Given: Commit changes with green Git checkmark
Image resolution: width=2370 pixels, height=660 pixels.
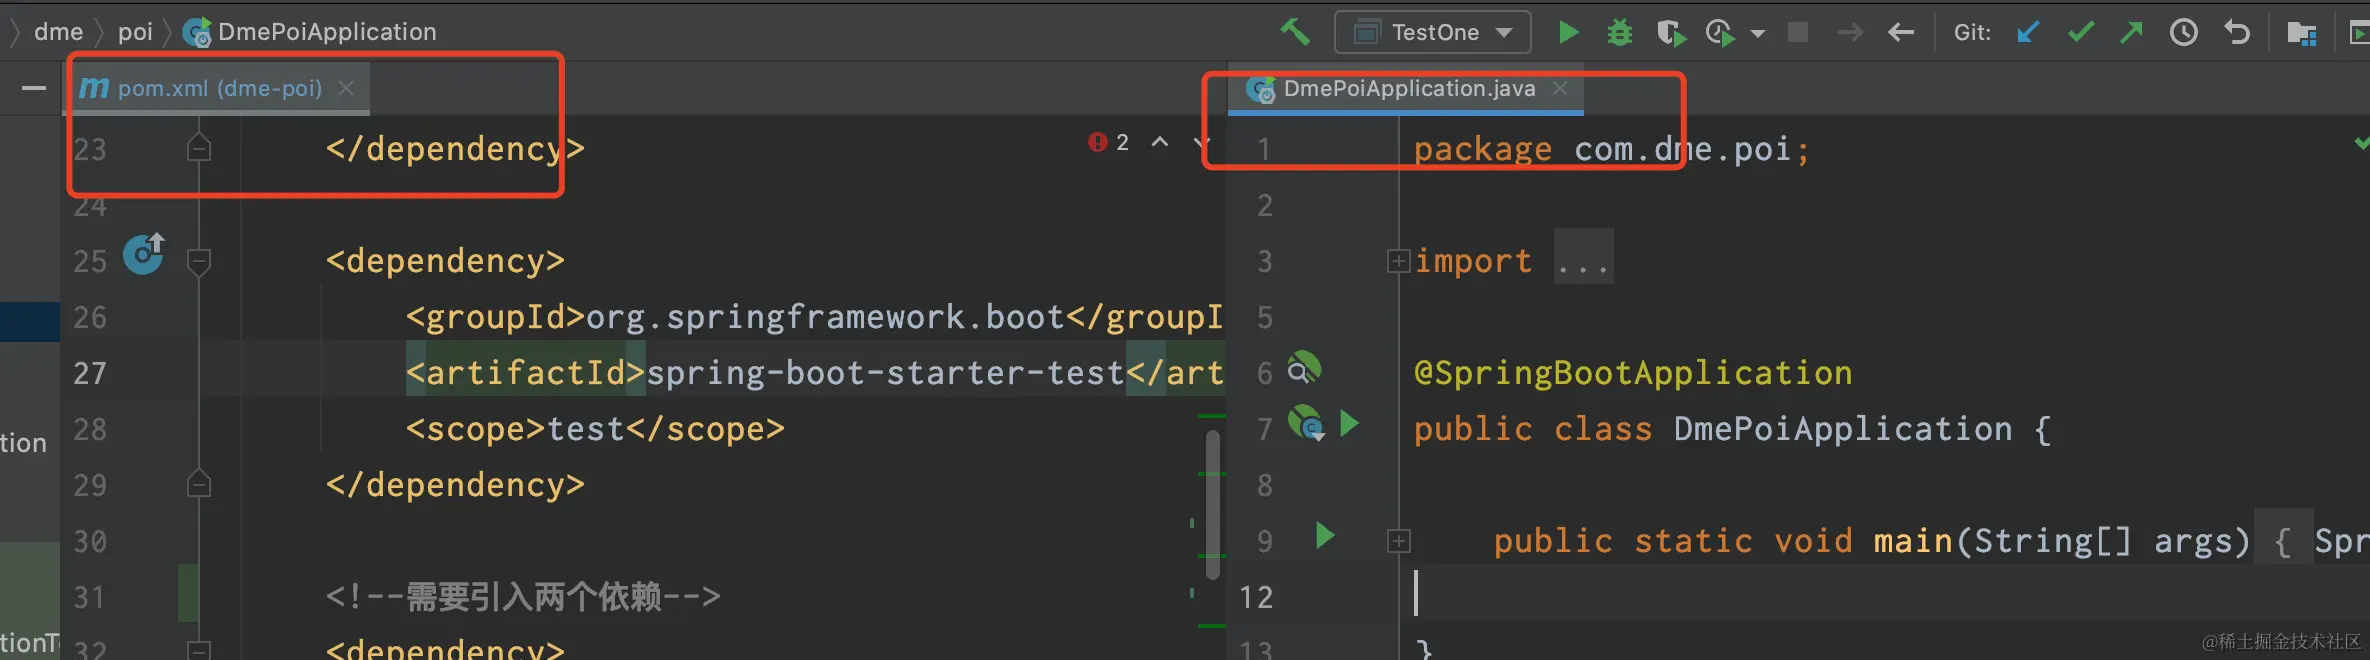Looking at the screenshot, I should pos(2081,33).
